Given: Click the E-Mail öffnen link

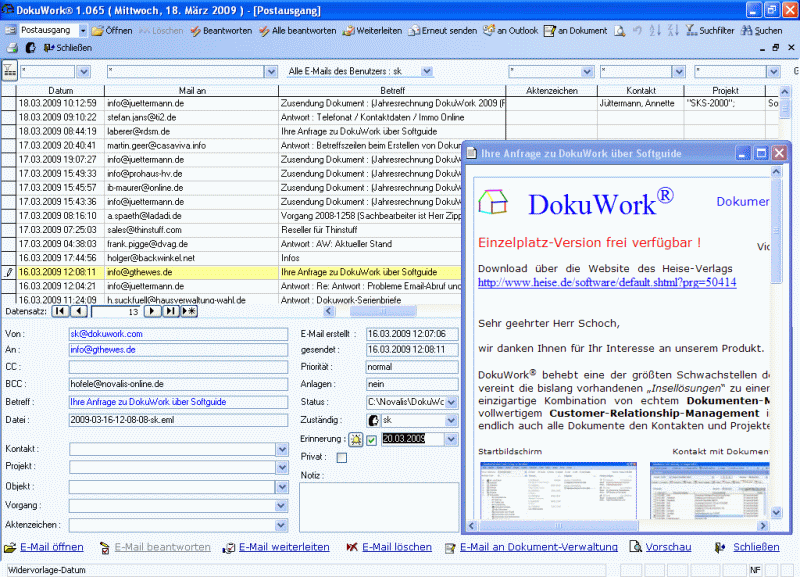Looking at the screenshot, I should click(52, 547).
